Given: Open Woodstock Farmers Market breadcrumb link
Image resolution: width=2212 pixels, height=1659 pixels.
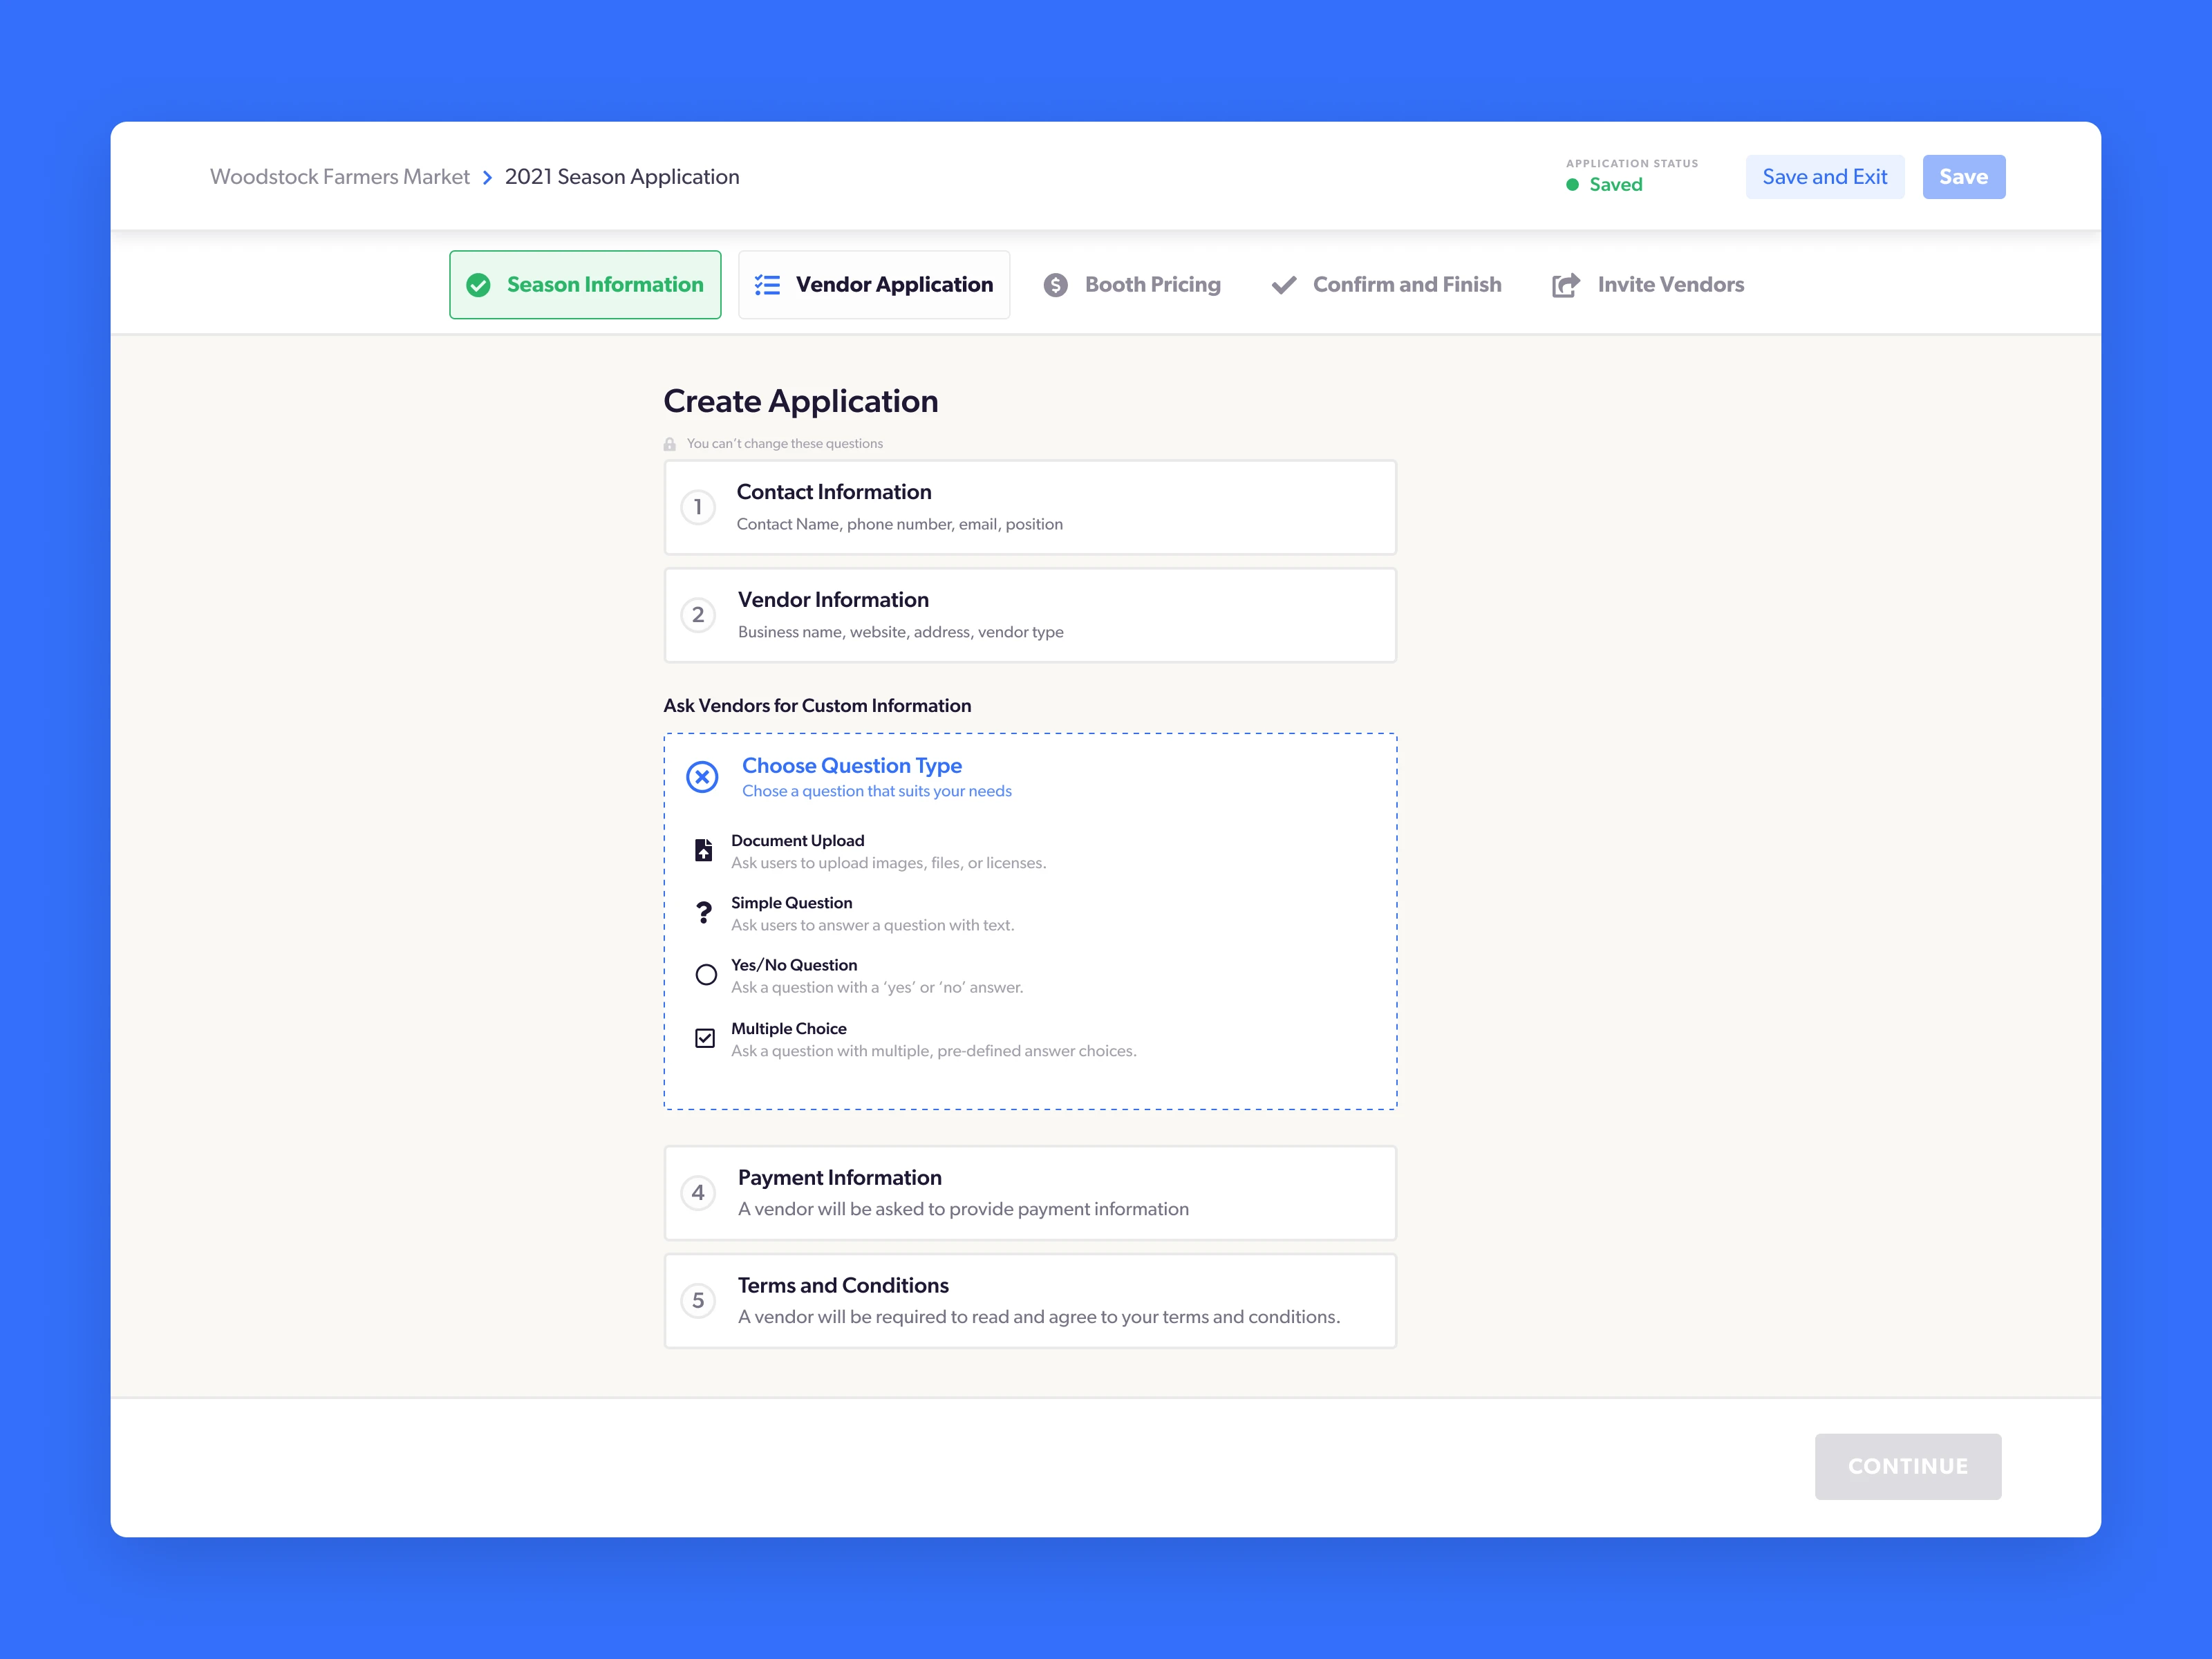Looking at the screenshot, I should (339, 176).
